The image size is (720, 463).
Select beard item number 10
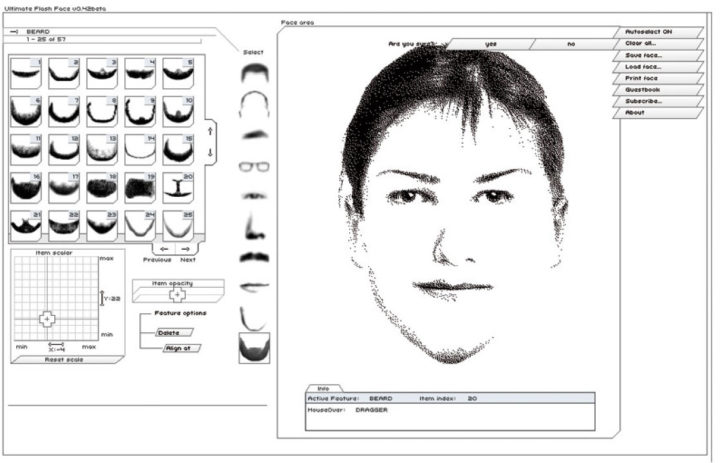point(178,111)
